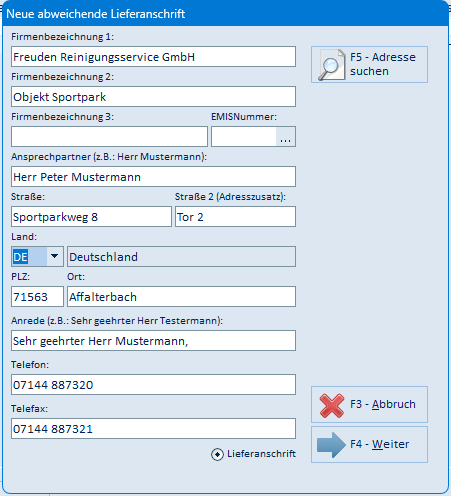The image size is (451, 496).
Task: Focus the Firmenbezeichnung 1 field
Action: coord(153,57)
